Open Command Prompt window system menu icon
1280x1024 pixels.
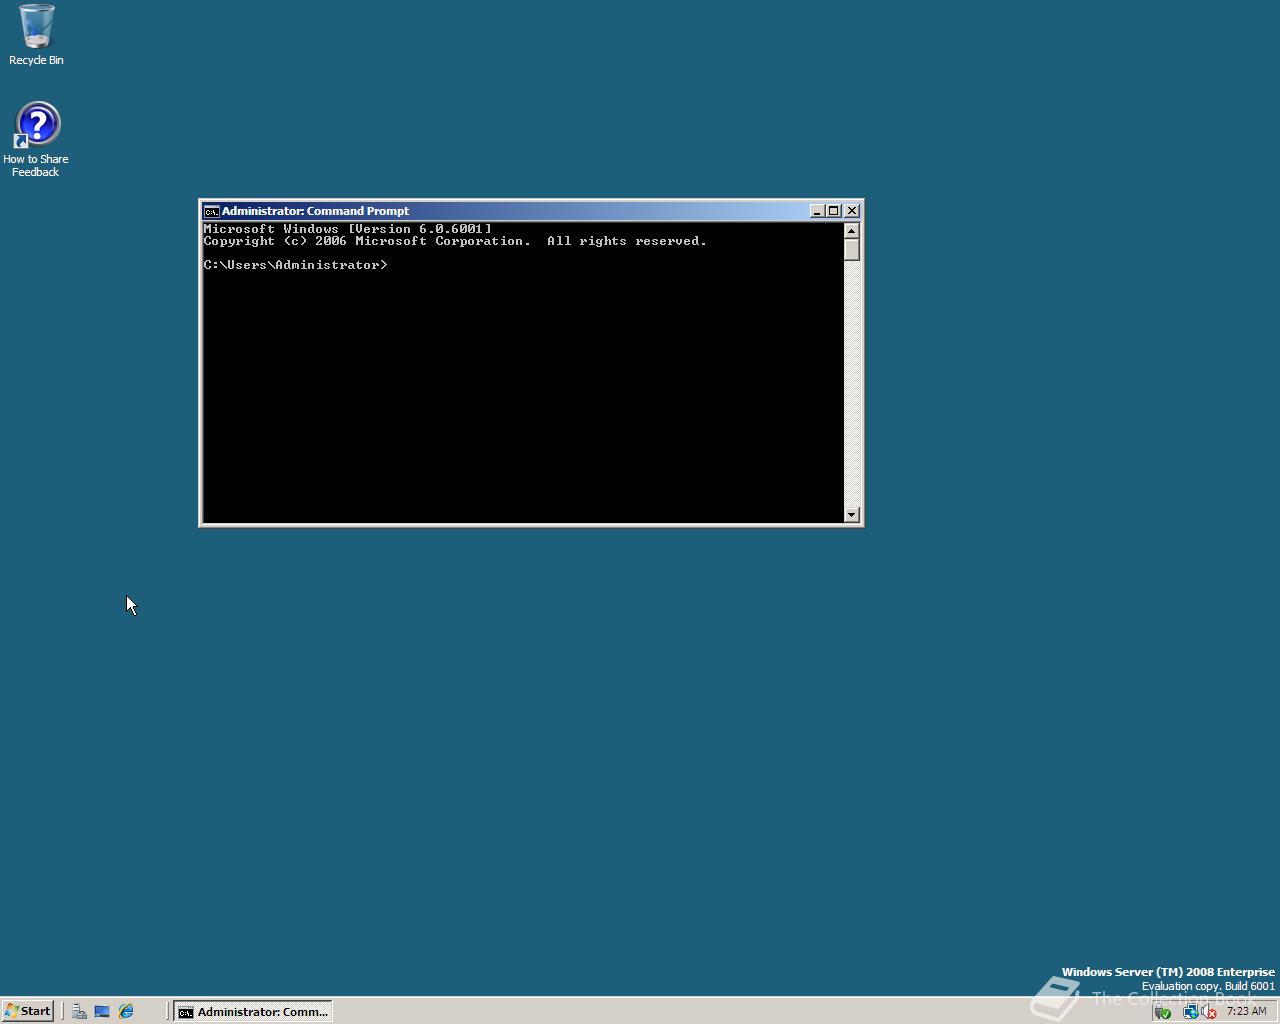click(211, 211)
